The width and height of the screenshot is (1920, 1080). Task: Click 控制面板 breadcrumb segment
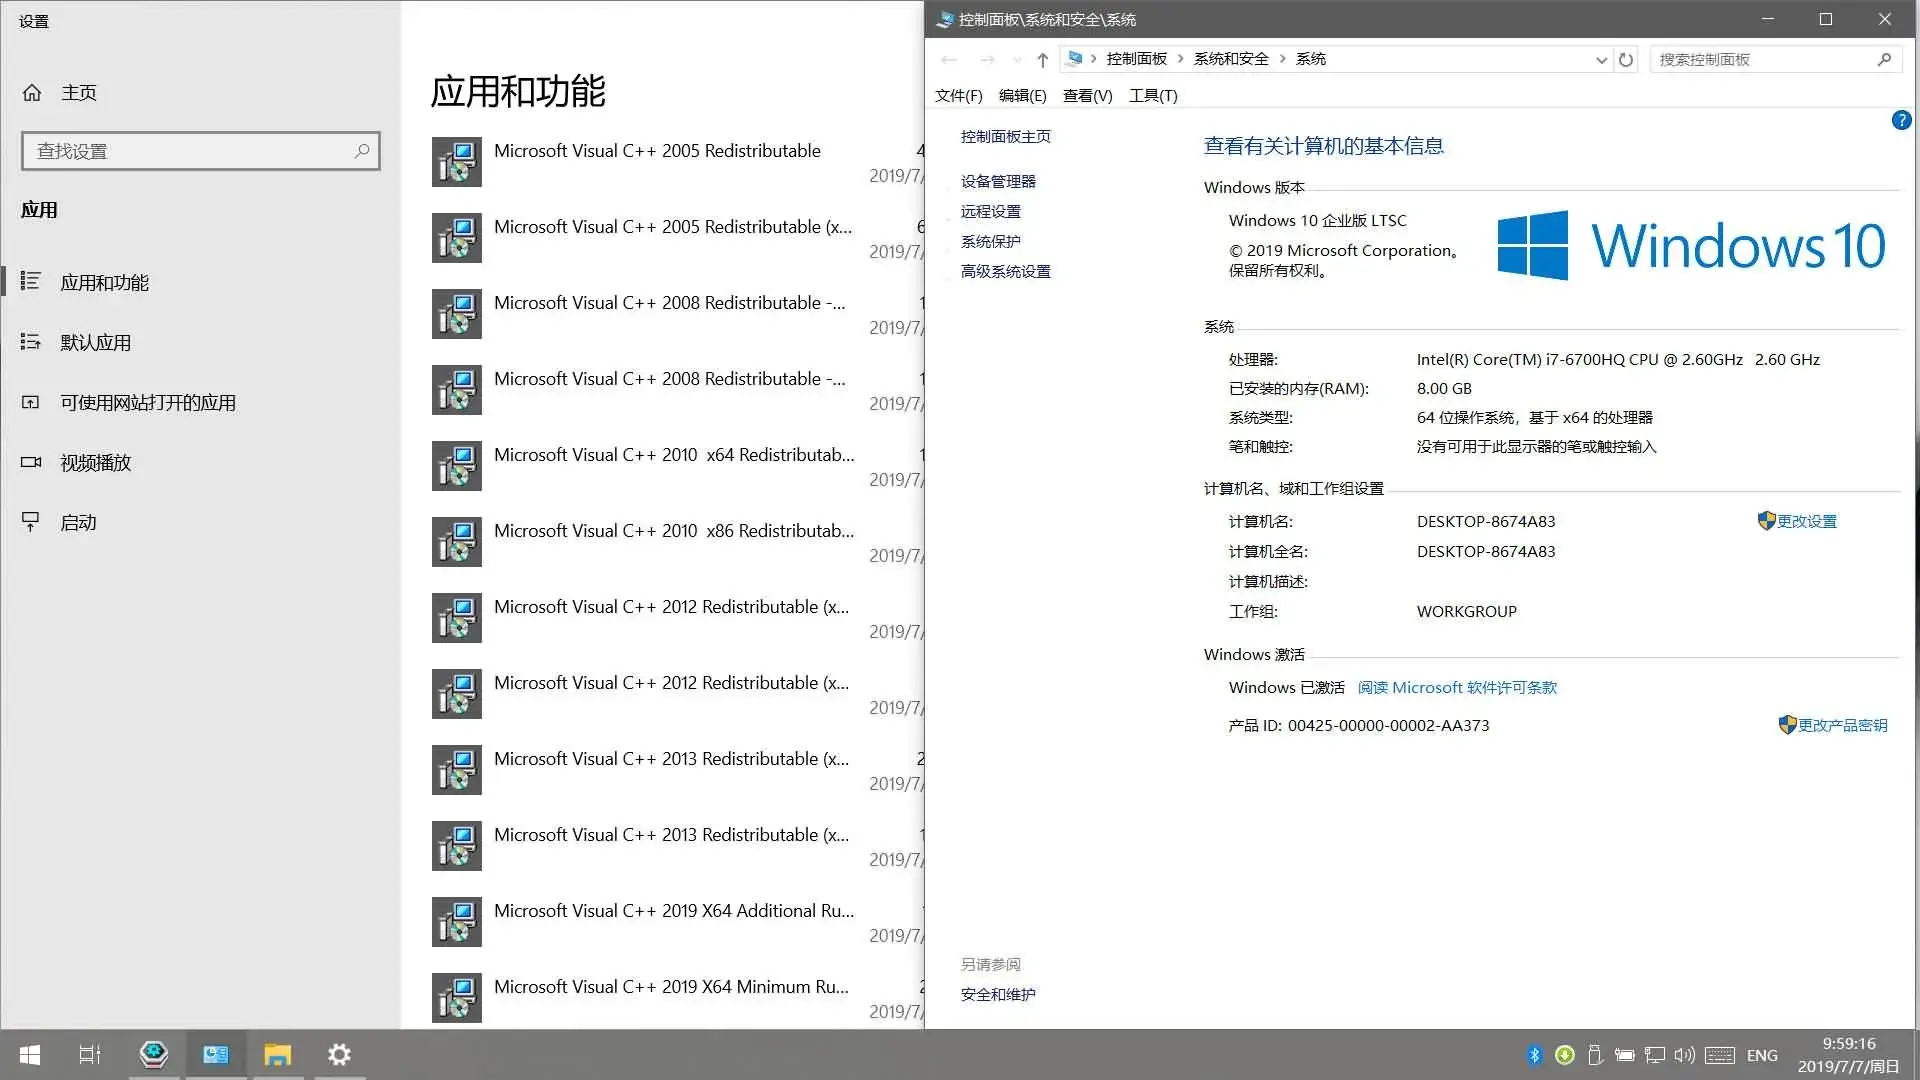pos(1136,59)
